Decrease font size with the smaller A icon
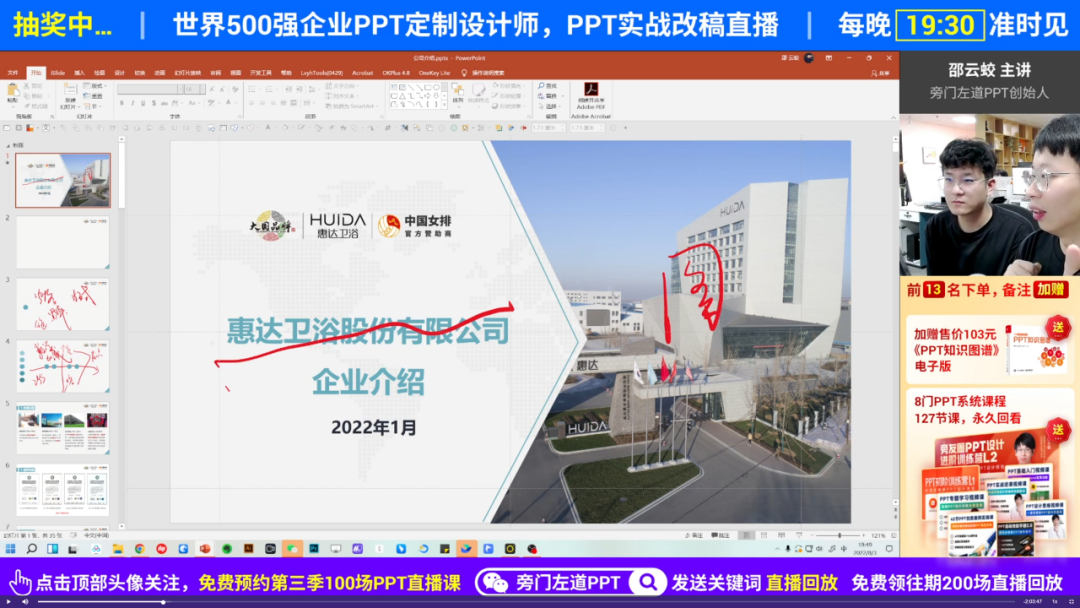Image resolution: width=1080 pixels, height=608 pixels. 222,90
